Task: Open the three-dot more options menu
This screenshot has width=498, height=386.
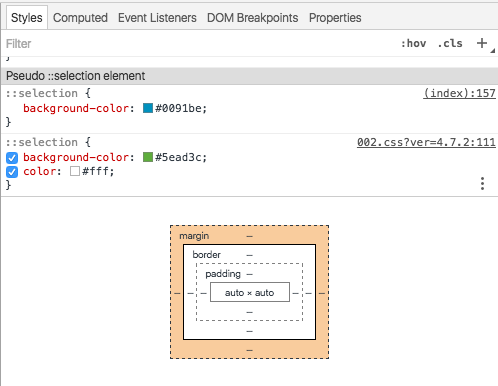Action: pyautogui.click(x=482, y=184)
